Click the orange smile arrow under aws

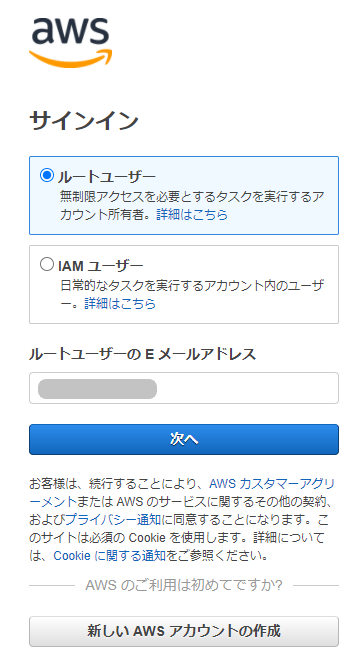(71, 59)
